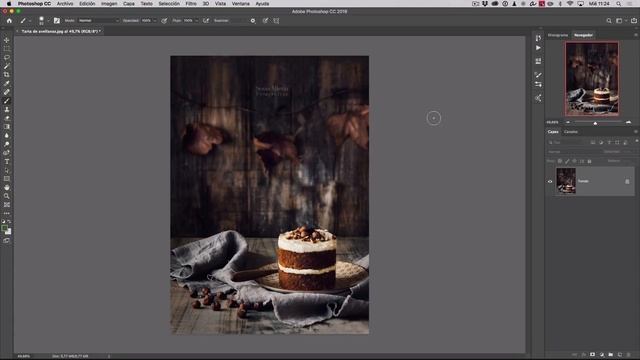Click the add layer mask icon
This screenshot has width=640, height=360.
pyautogui.click(x=592, y=355)
